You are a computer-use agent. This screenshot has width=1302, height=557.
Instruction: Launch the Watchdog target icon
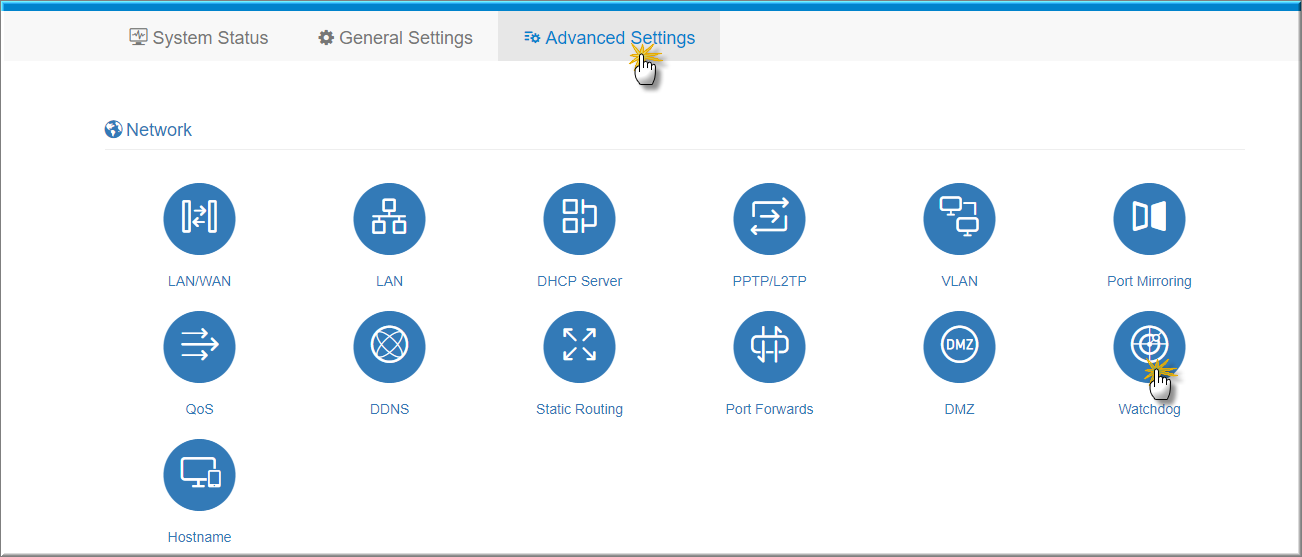(1149, 347)
